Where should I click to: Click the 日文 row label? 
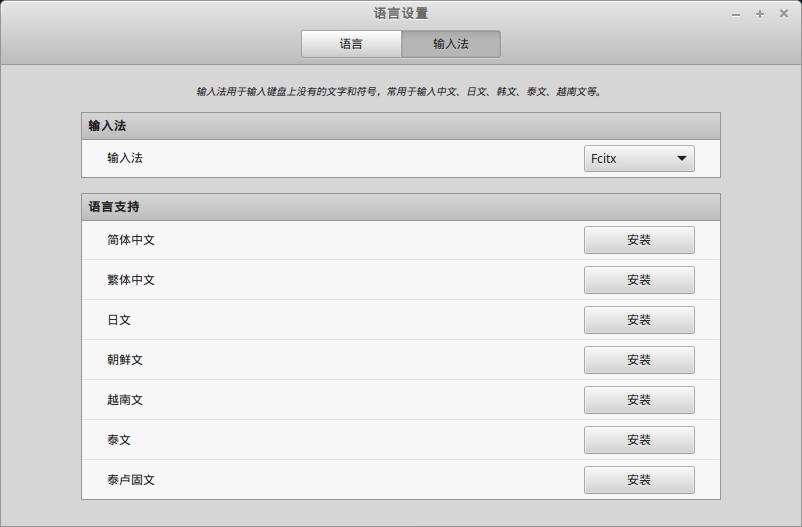click(119, 320)
